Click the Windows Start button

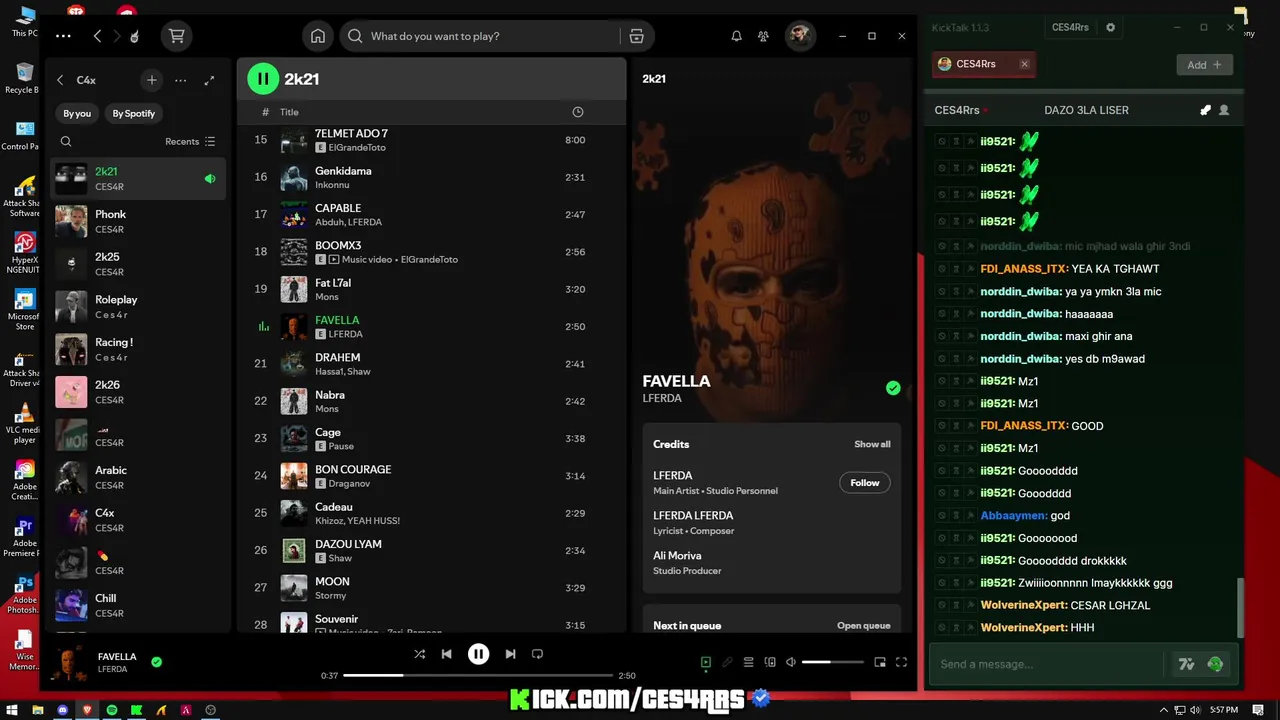pos(12,710)
